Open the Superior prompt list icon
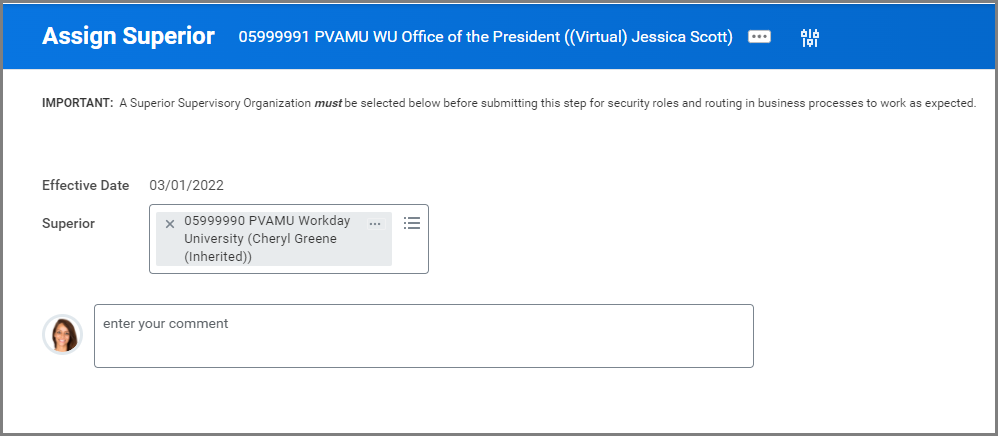This screenshot has height=436, width=998. 411,223
